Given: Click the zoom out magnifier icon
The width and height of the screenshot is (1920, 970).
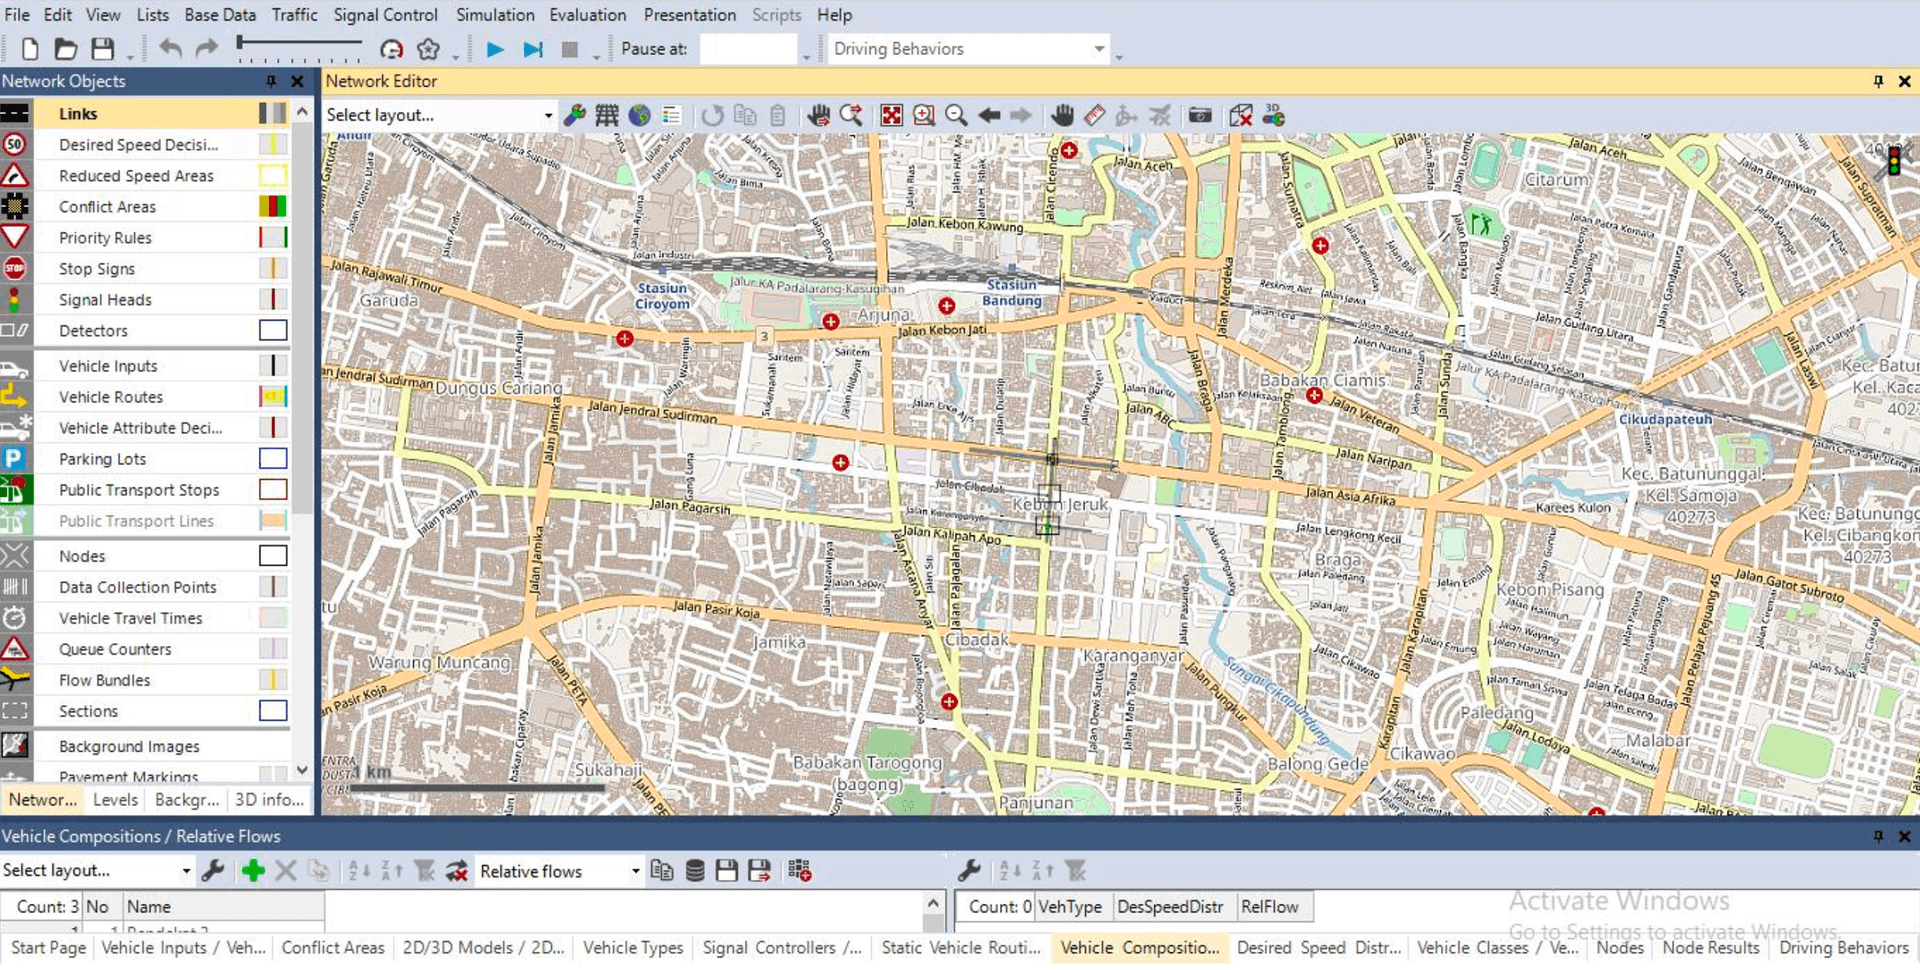Looking at the screenshot, I should [956, 115].
